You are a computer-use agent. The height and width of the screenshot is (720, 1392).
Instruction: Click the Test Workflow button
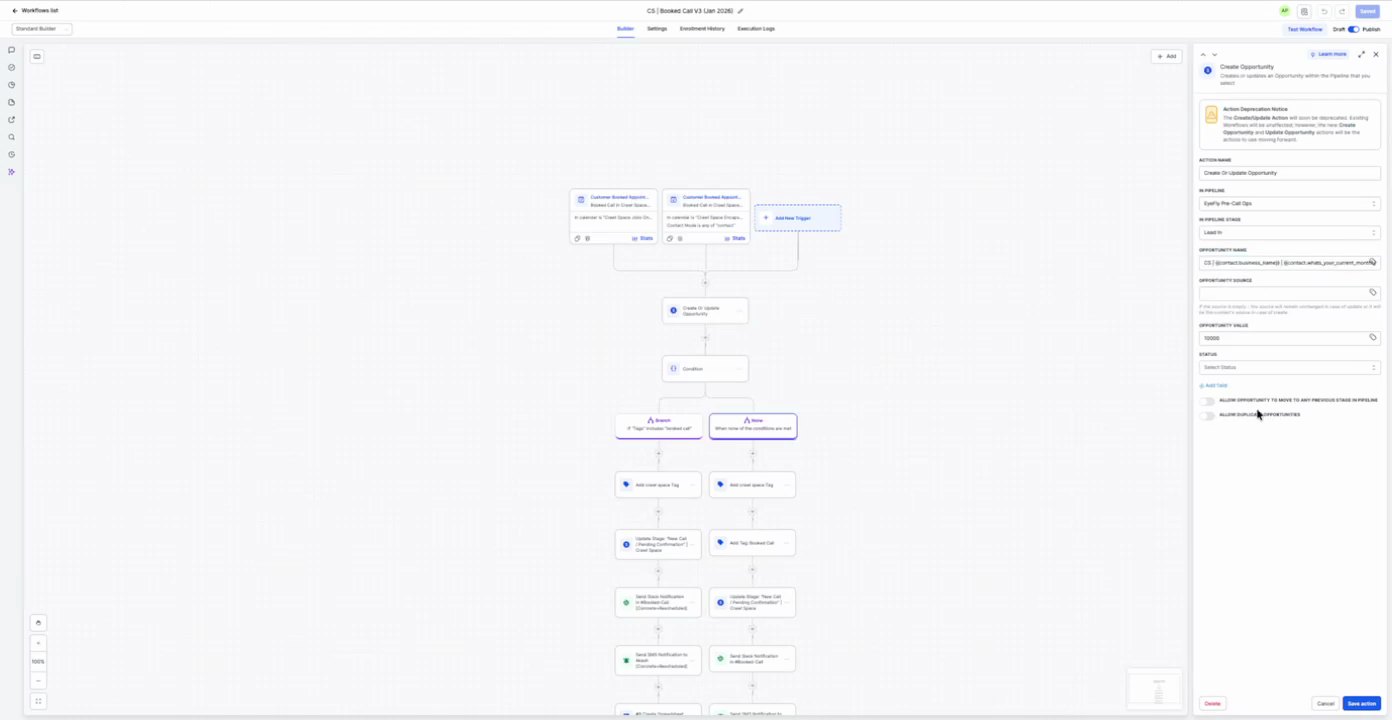(1304, 29)
